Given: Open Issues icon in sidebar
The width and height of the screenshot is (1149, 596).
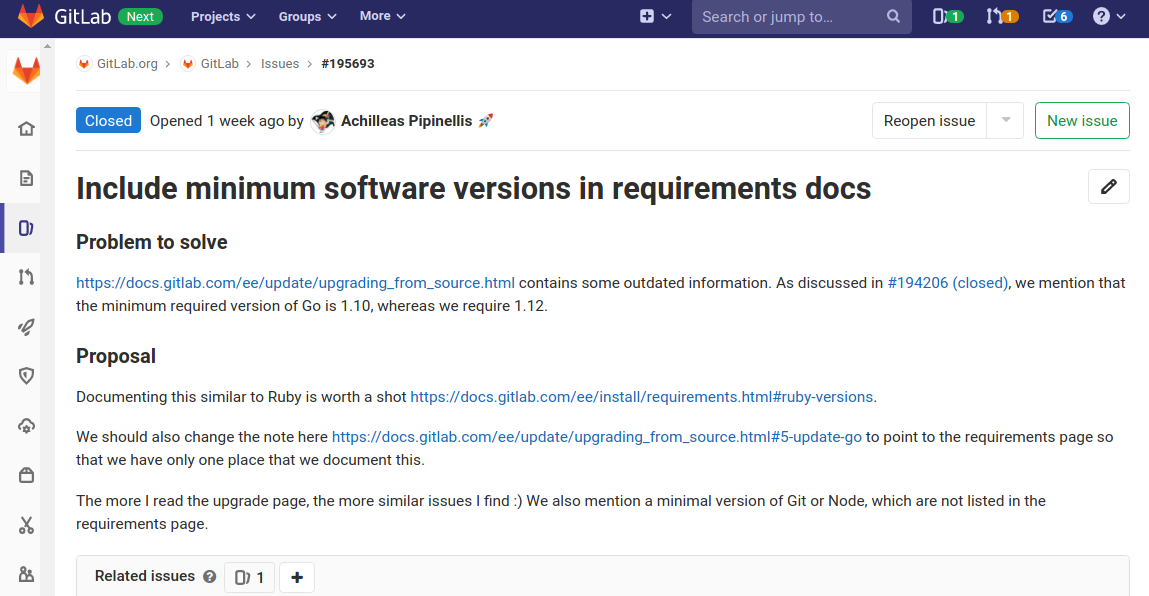Looking at the screenshot, I should 26,228.
